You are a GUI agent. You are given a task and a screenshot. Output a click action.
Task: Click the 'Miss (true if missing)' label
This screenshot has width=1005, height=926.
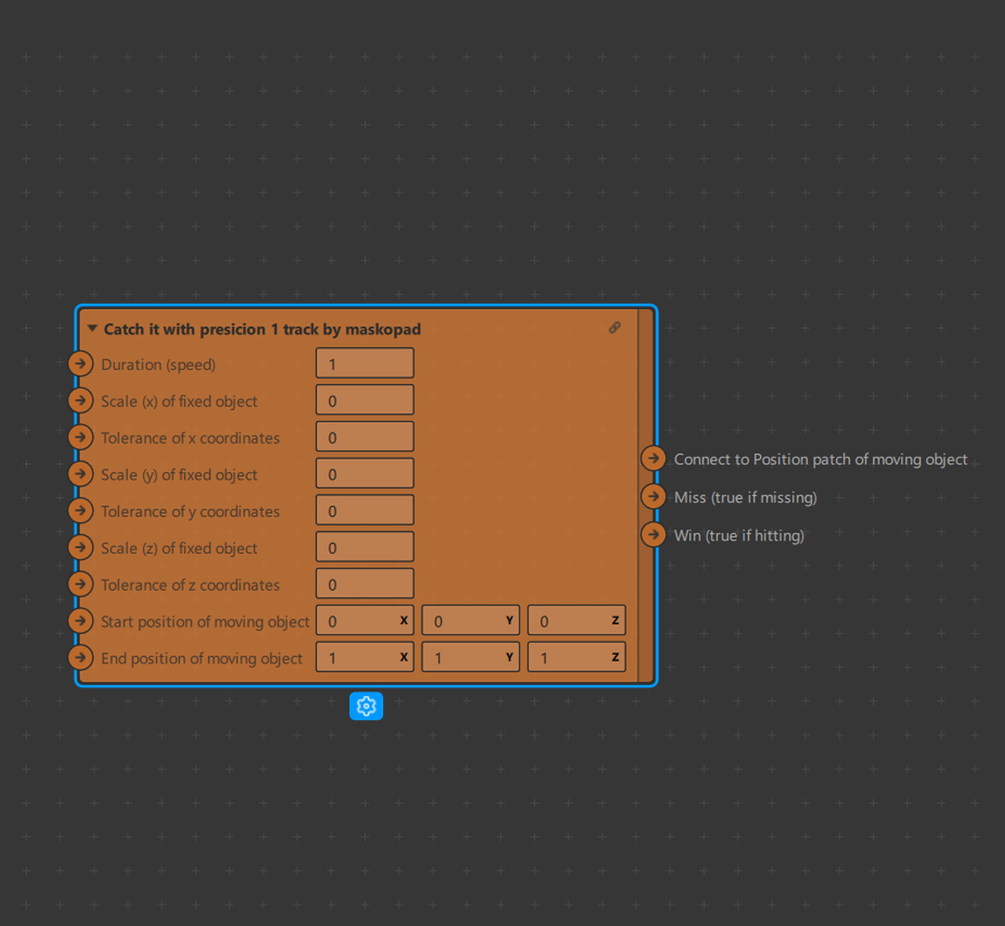click(x=745, y=497)
